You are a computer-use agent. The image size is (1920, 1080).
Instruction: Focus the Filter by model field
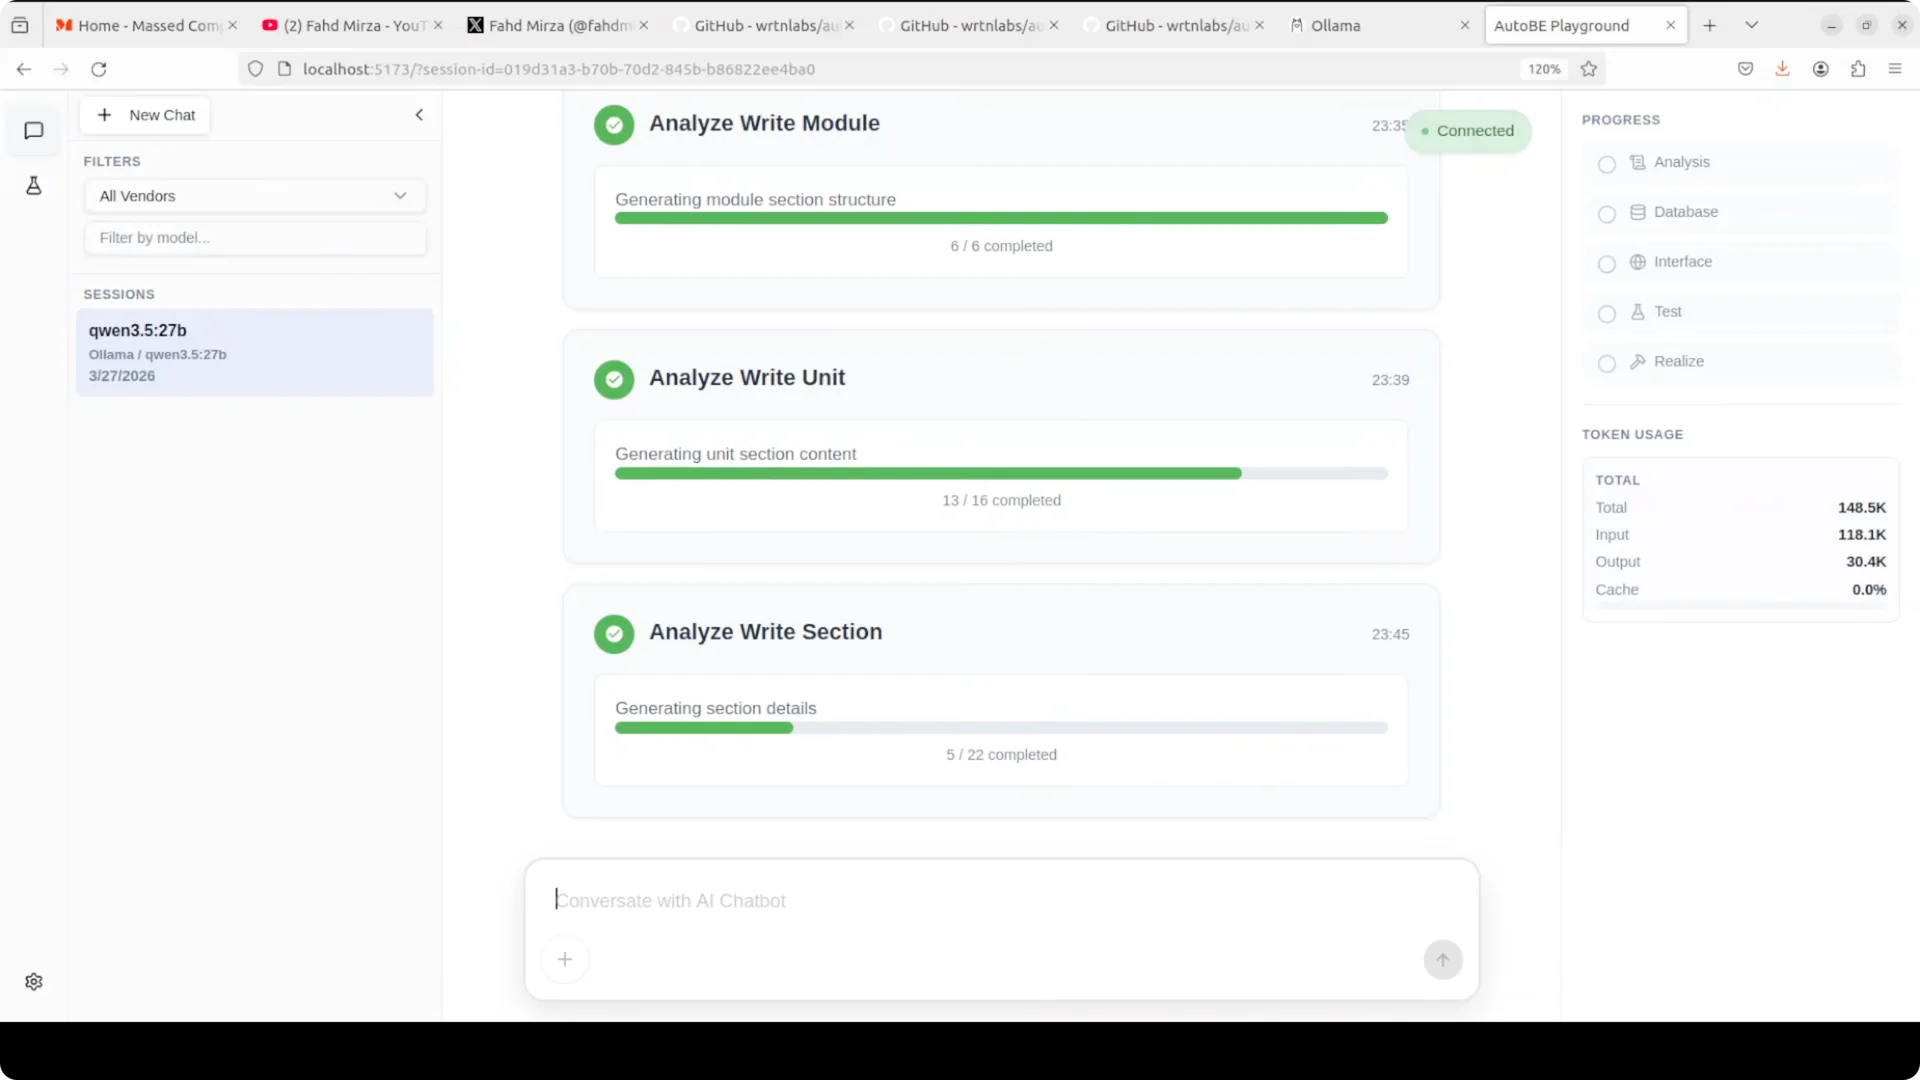tap(255, 238)
